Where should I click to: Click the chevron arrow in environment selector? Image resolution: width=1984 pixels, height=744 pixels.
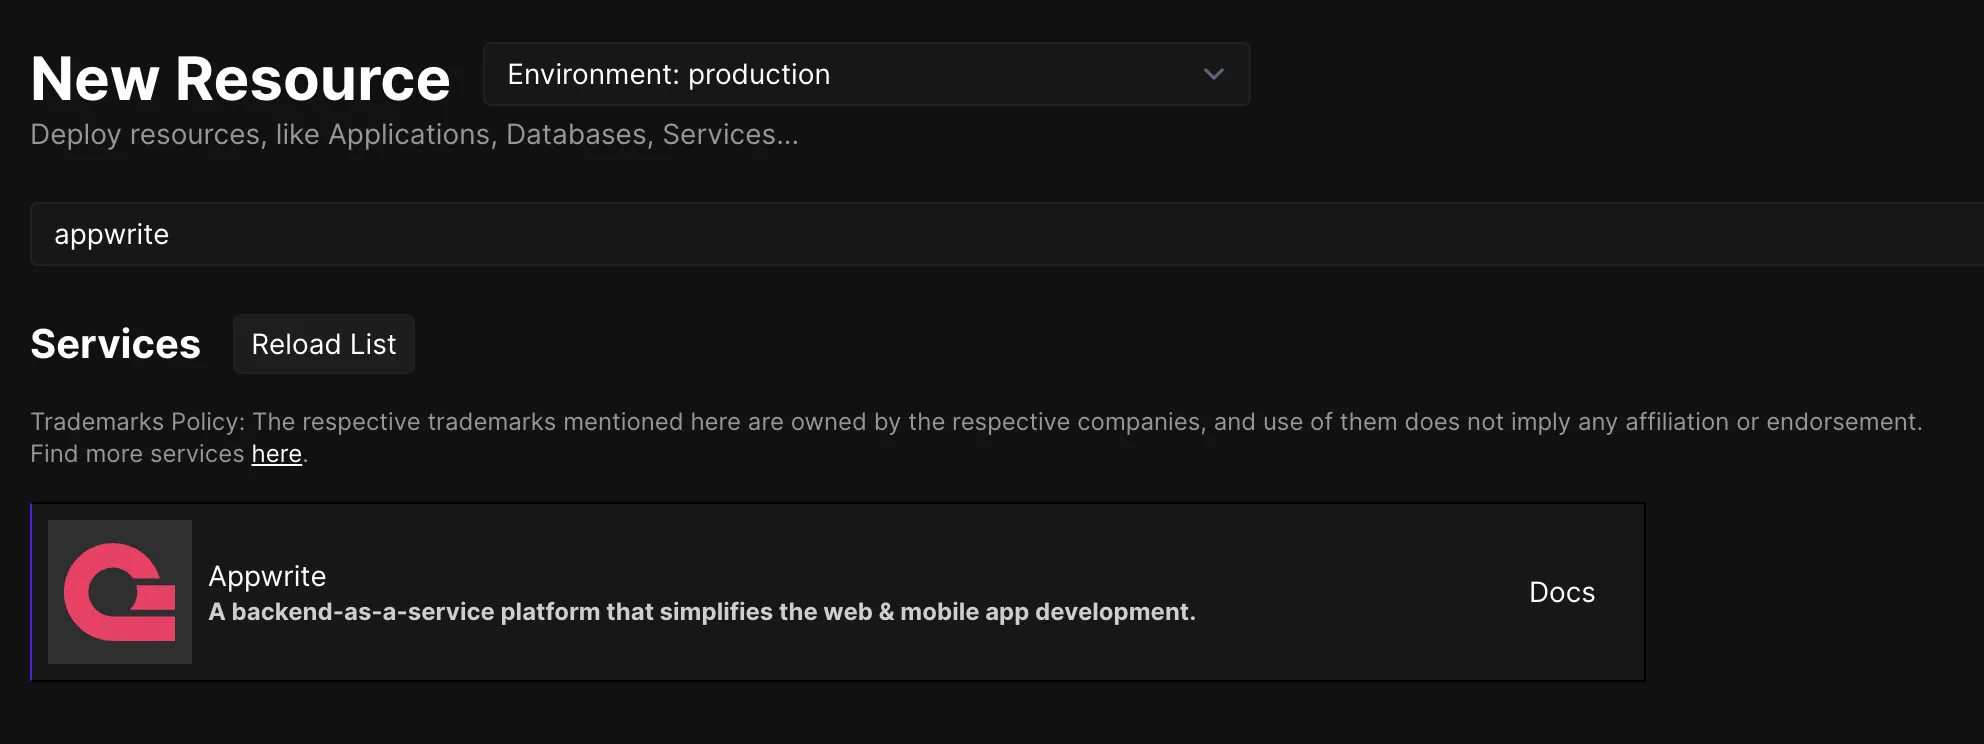1213,74
